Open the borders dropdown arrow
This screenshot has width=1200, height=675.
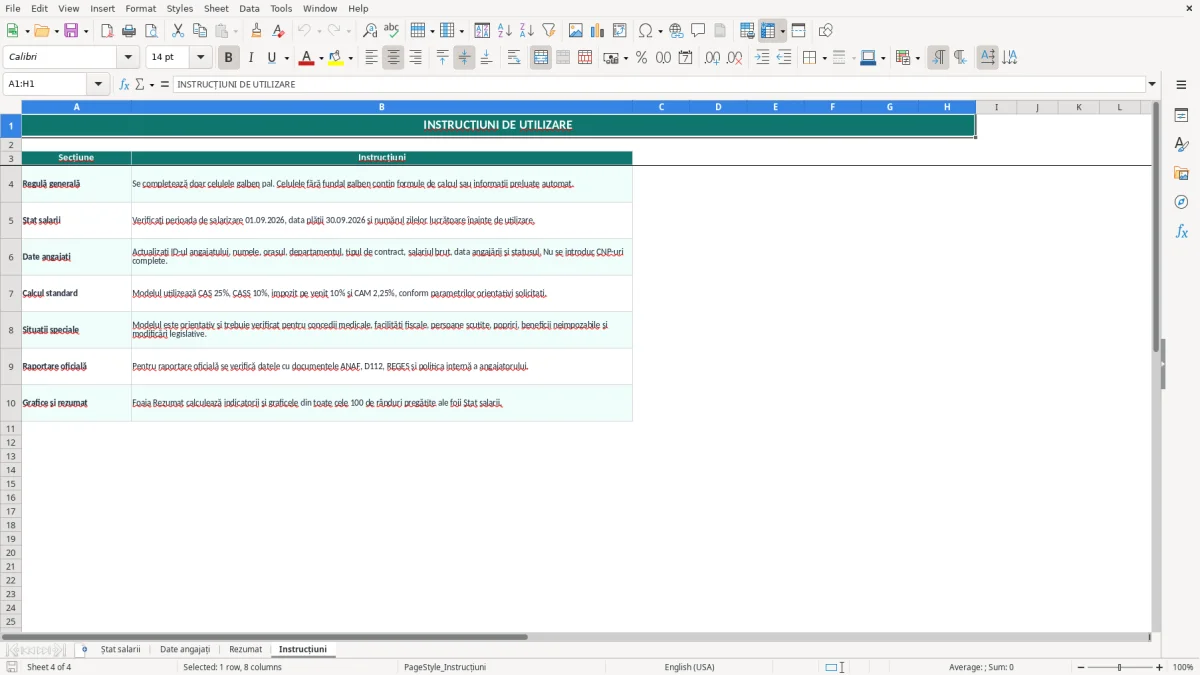pyautogui.click(x=823, y=58)
